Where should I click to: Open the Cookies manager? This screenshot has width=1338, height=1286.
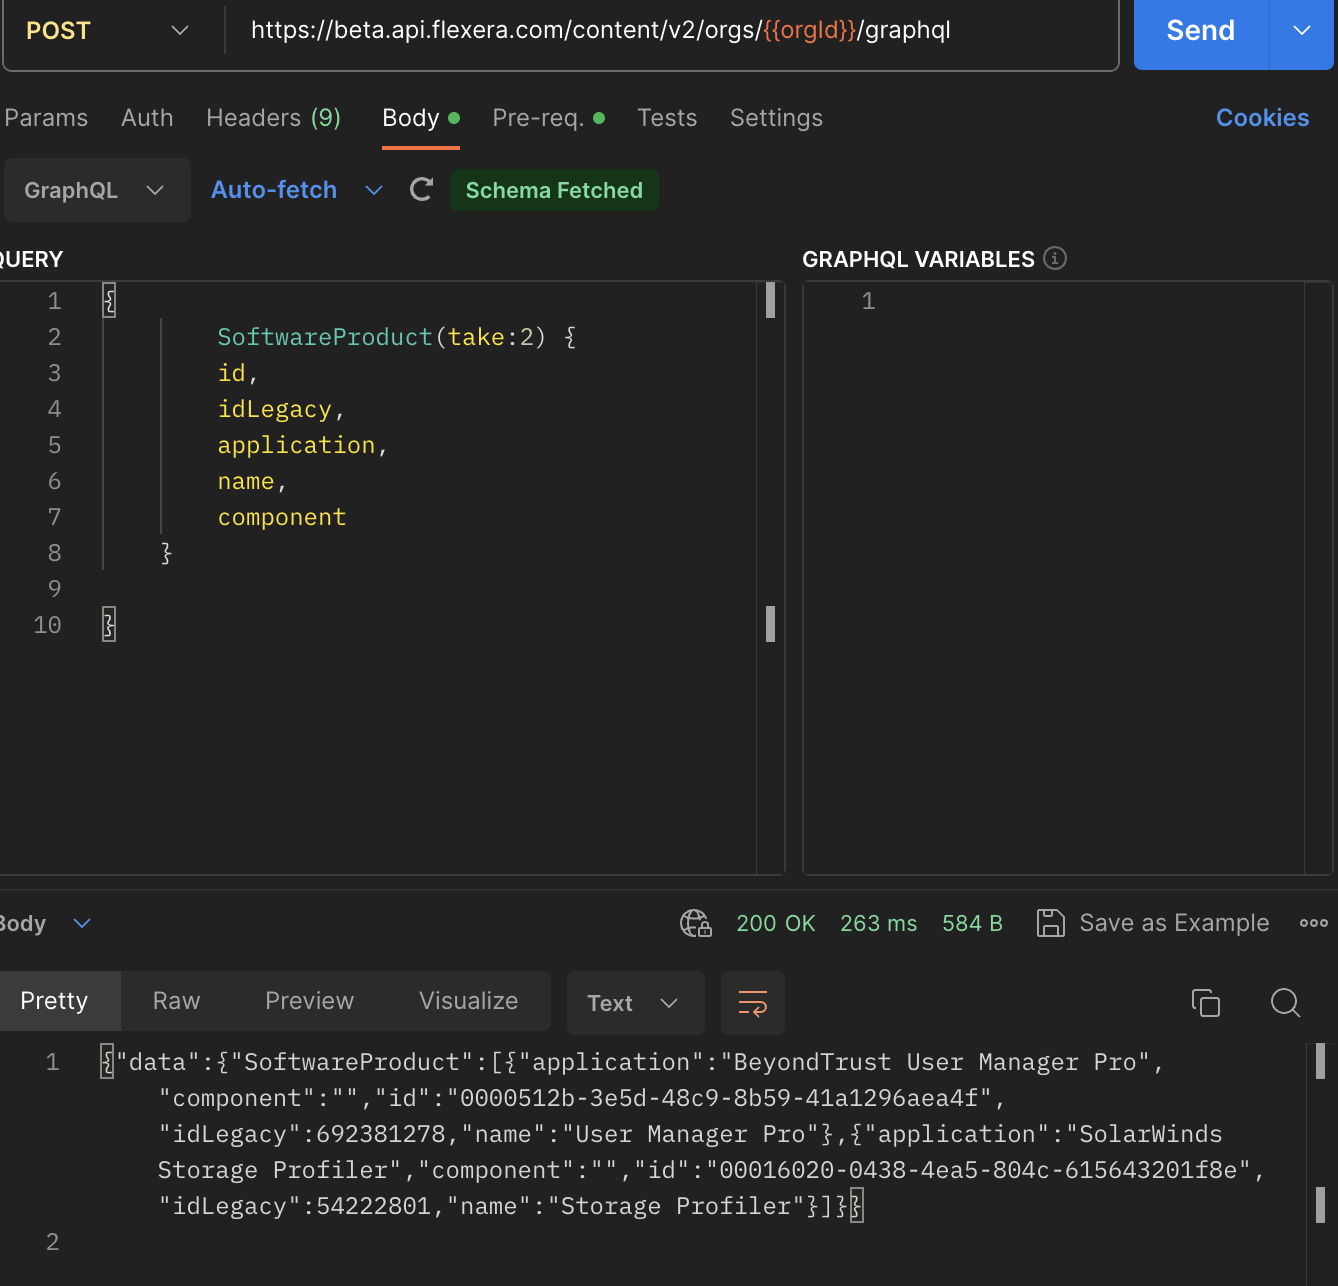(x=1262, y=118)
